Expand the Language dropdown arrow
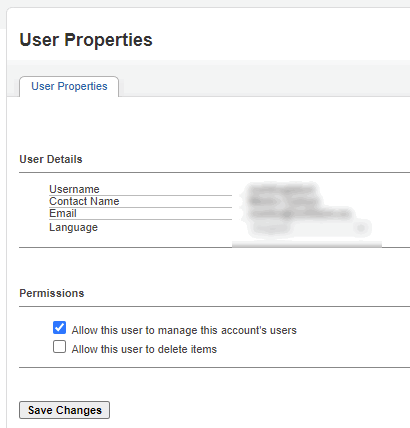The height and width of the screenshot is (428, 410). (x=361, y=228)
